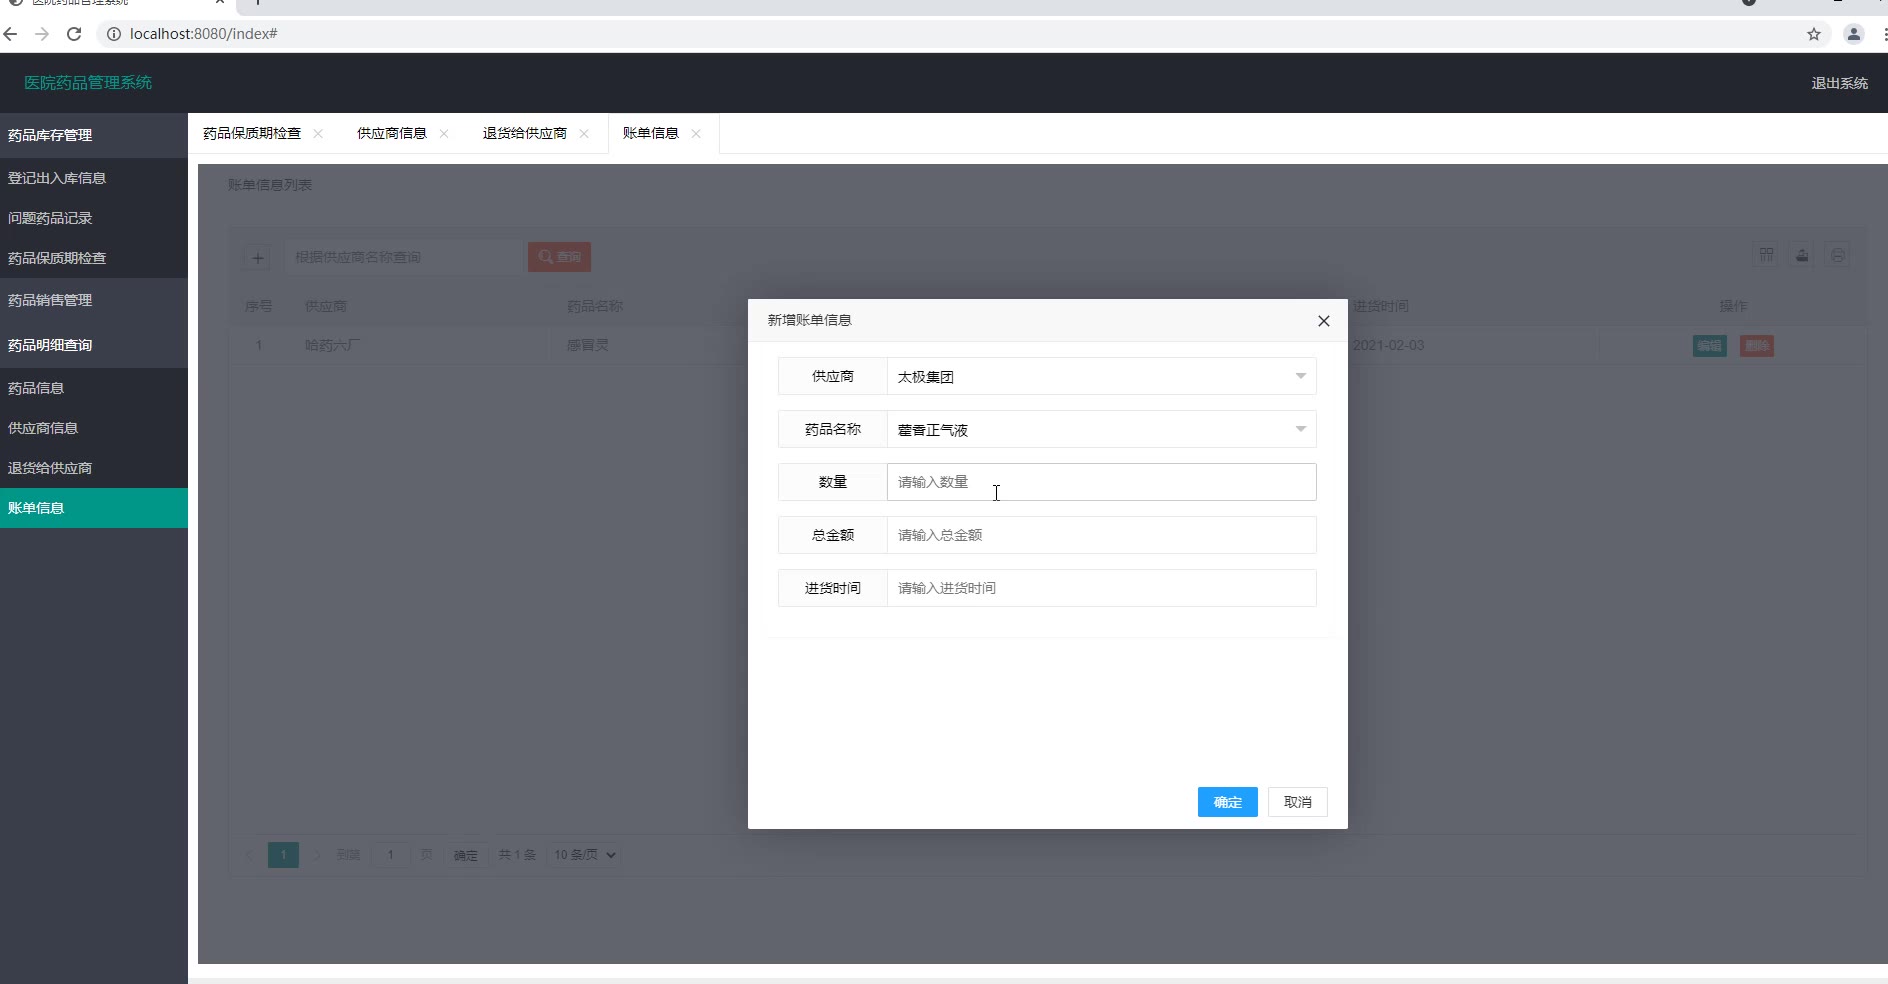Open the table column filter icon
Image resolution: width=1888 pixels, height=984 pixels.
click(1767, 255)
